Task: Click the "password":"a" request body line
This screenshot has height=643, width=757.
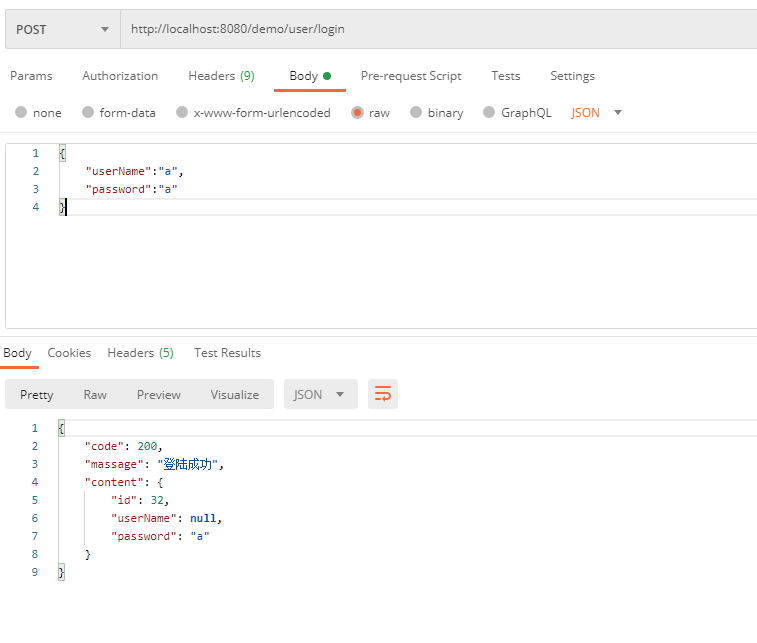Action: tap(131, 189)
